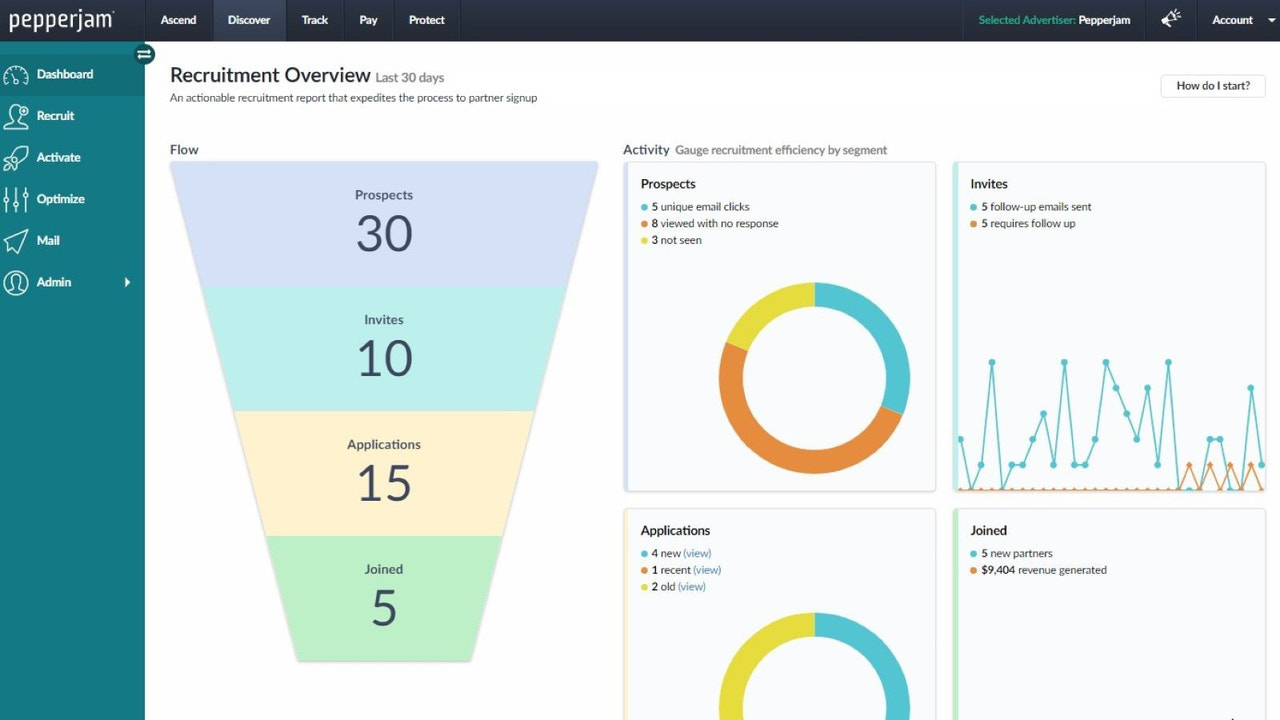Select the Dashboard icon in the sidebar

point(17,73)
